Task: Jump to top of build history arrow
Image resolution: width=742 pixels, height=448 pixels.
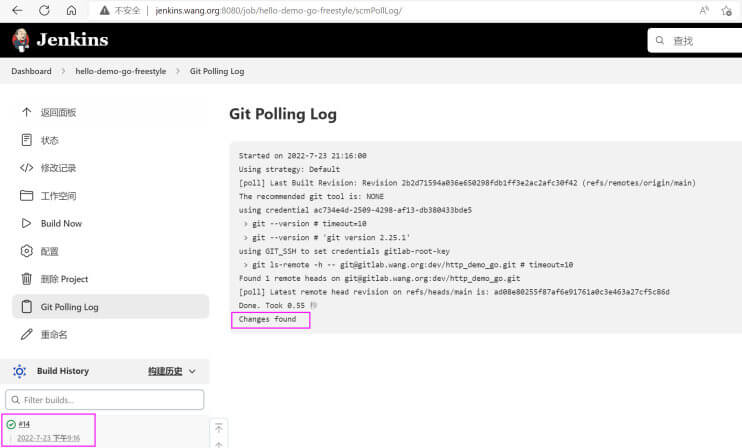Action: tap(219, 428)
